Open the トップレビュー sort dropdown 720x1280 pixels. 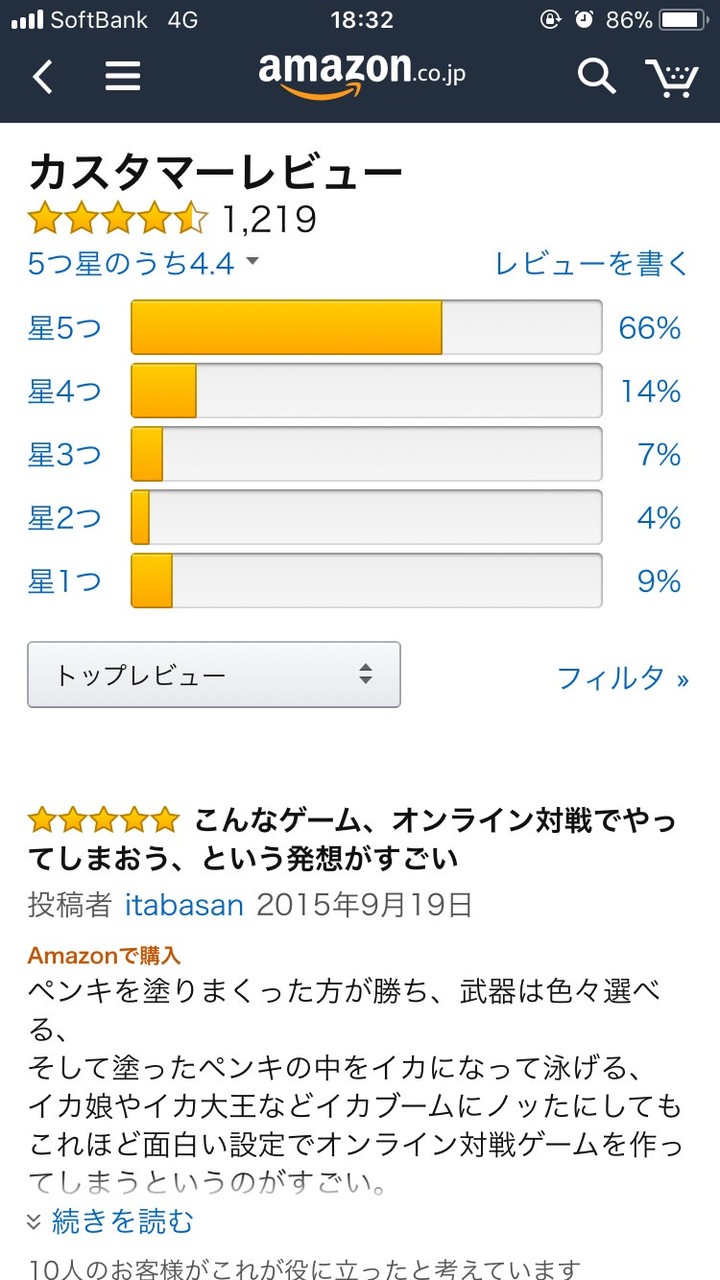tap(214, 675)
